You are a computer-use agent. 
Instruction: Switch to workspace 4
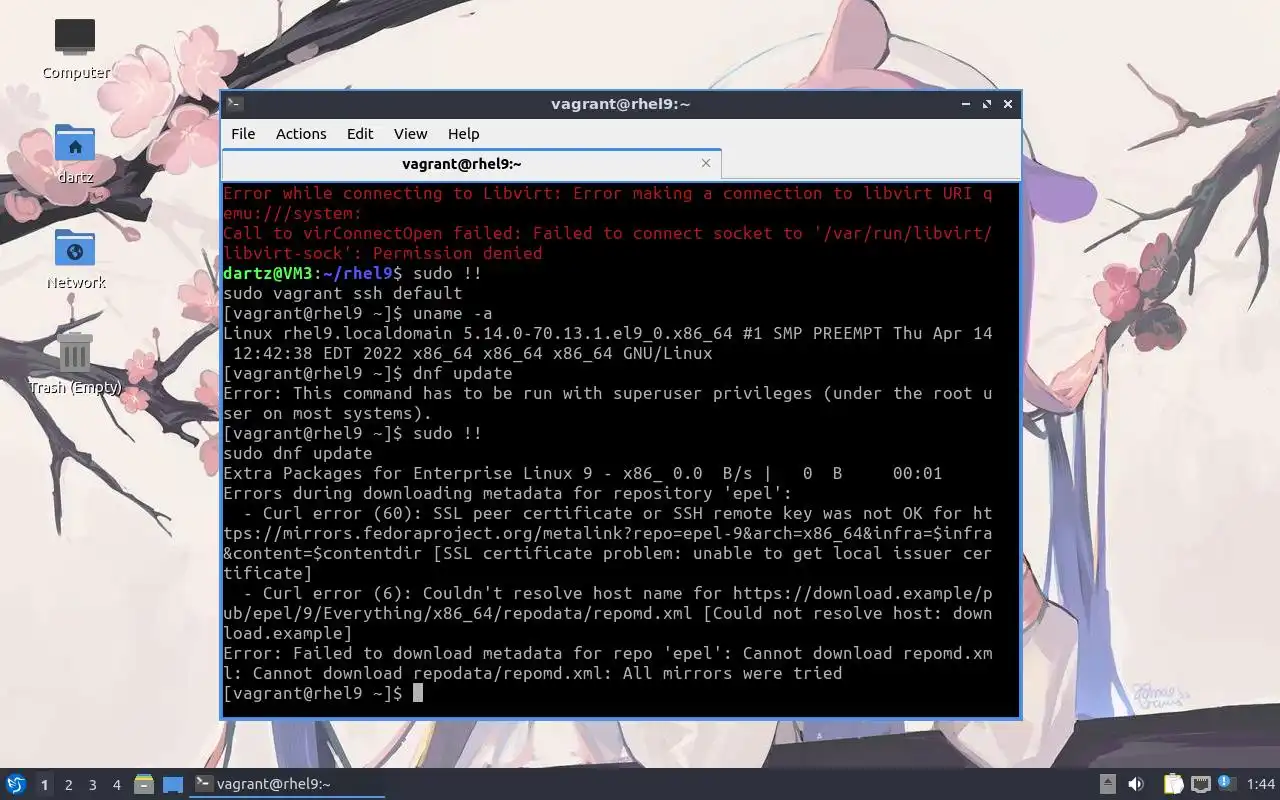[x=117, y=785]
